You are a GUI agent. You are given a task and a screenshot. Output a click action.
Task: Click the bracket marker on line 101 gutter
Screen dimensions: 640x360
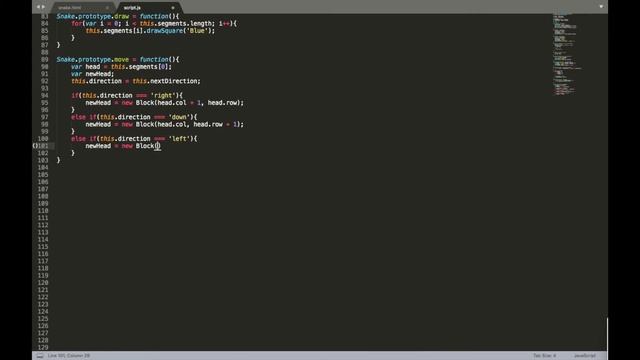(35, 146)
